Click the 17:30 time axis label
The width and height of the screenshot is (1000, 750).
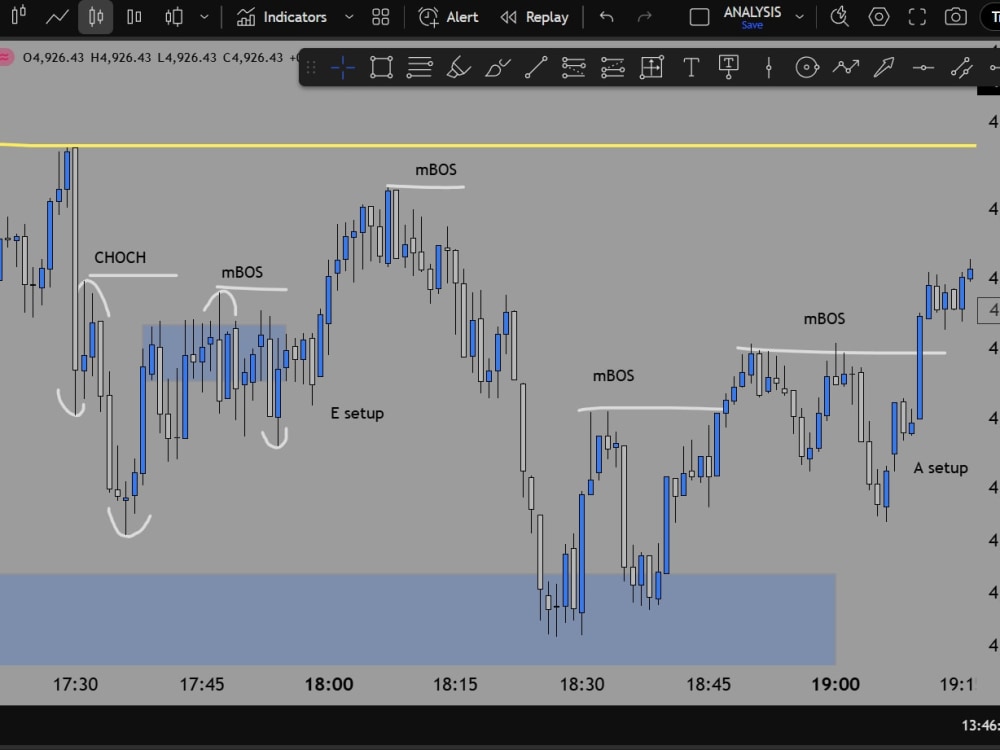click(75, 684)
